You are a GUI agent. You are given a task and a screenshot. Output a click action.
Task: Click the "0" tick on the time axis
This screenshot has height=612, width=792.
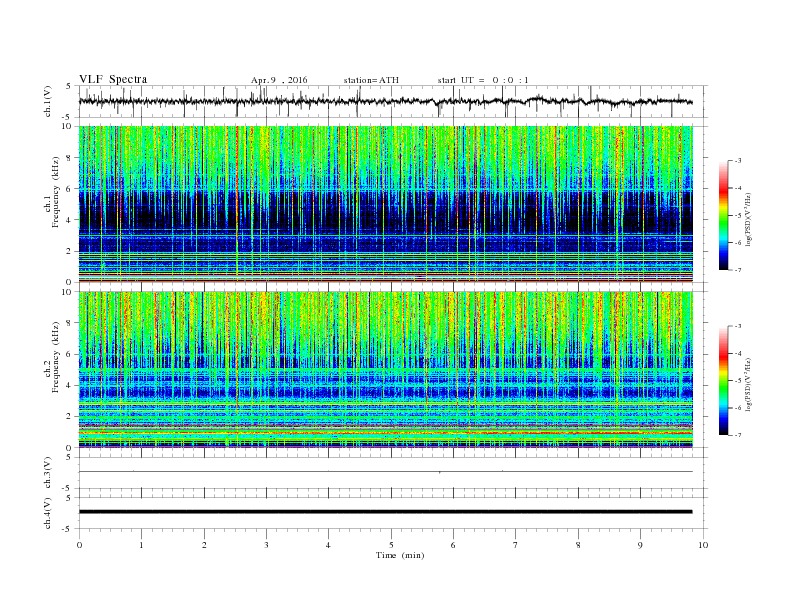pos(79,545)
